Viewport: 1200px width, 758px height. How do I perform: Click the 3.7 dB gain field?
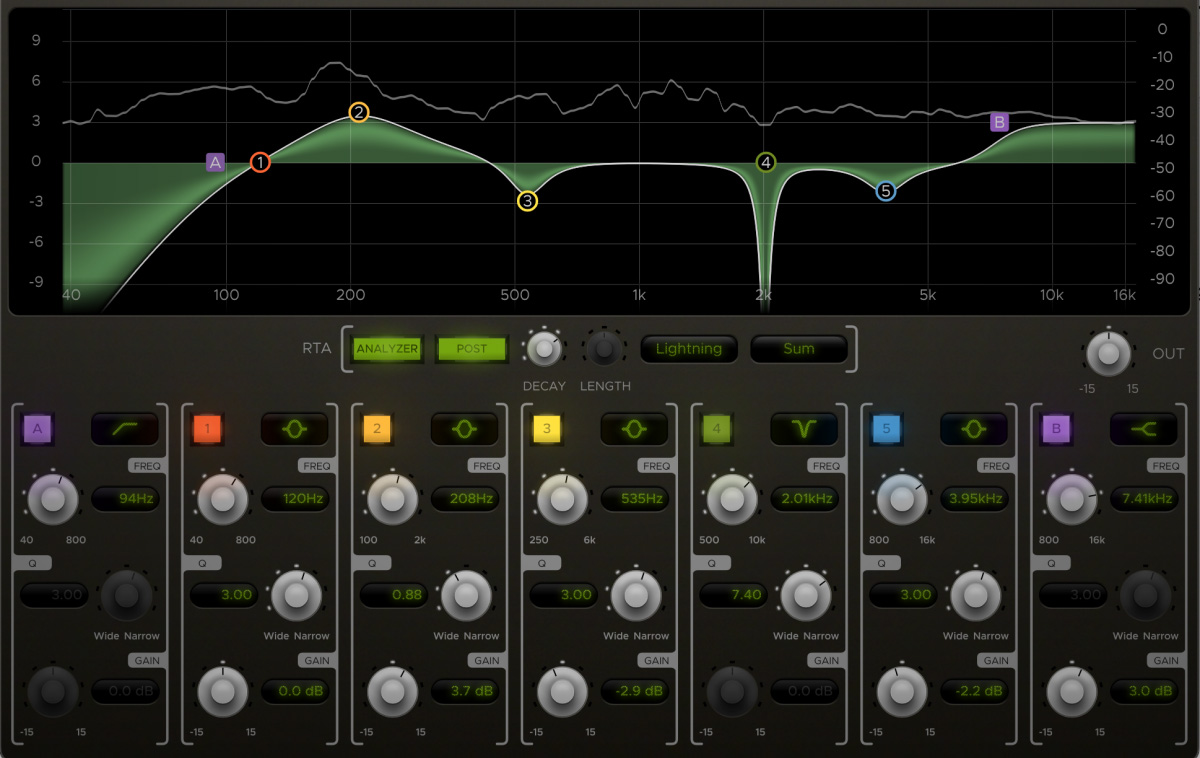point(466,691)
